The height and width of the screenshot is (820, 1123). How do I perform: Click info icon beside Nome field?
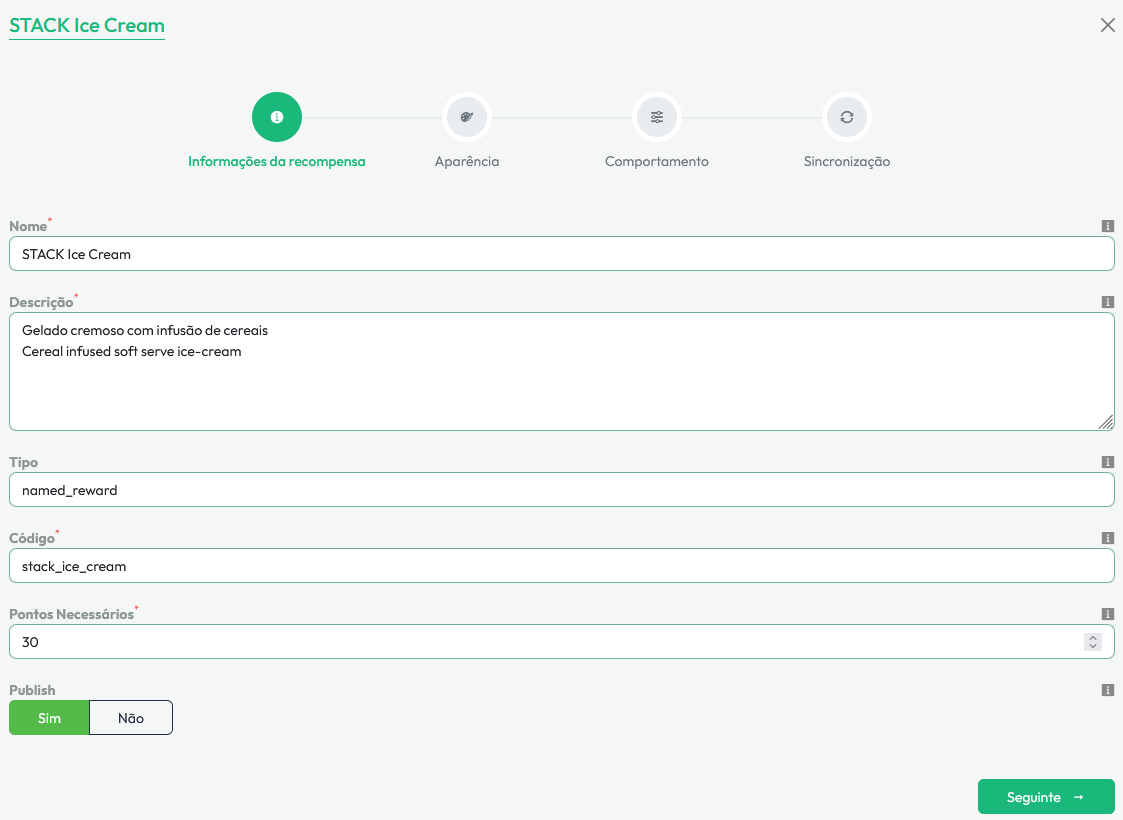coord(1107,226)
